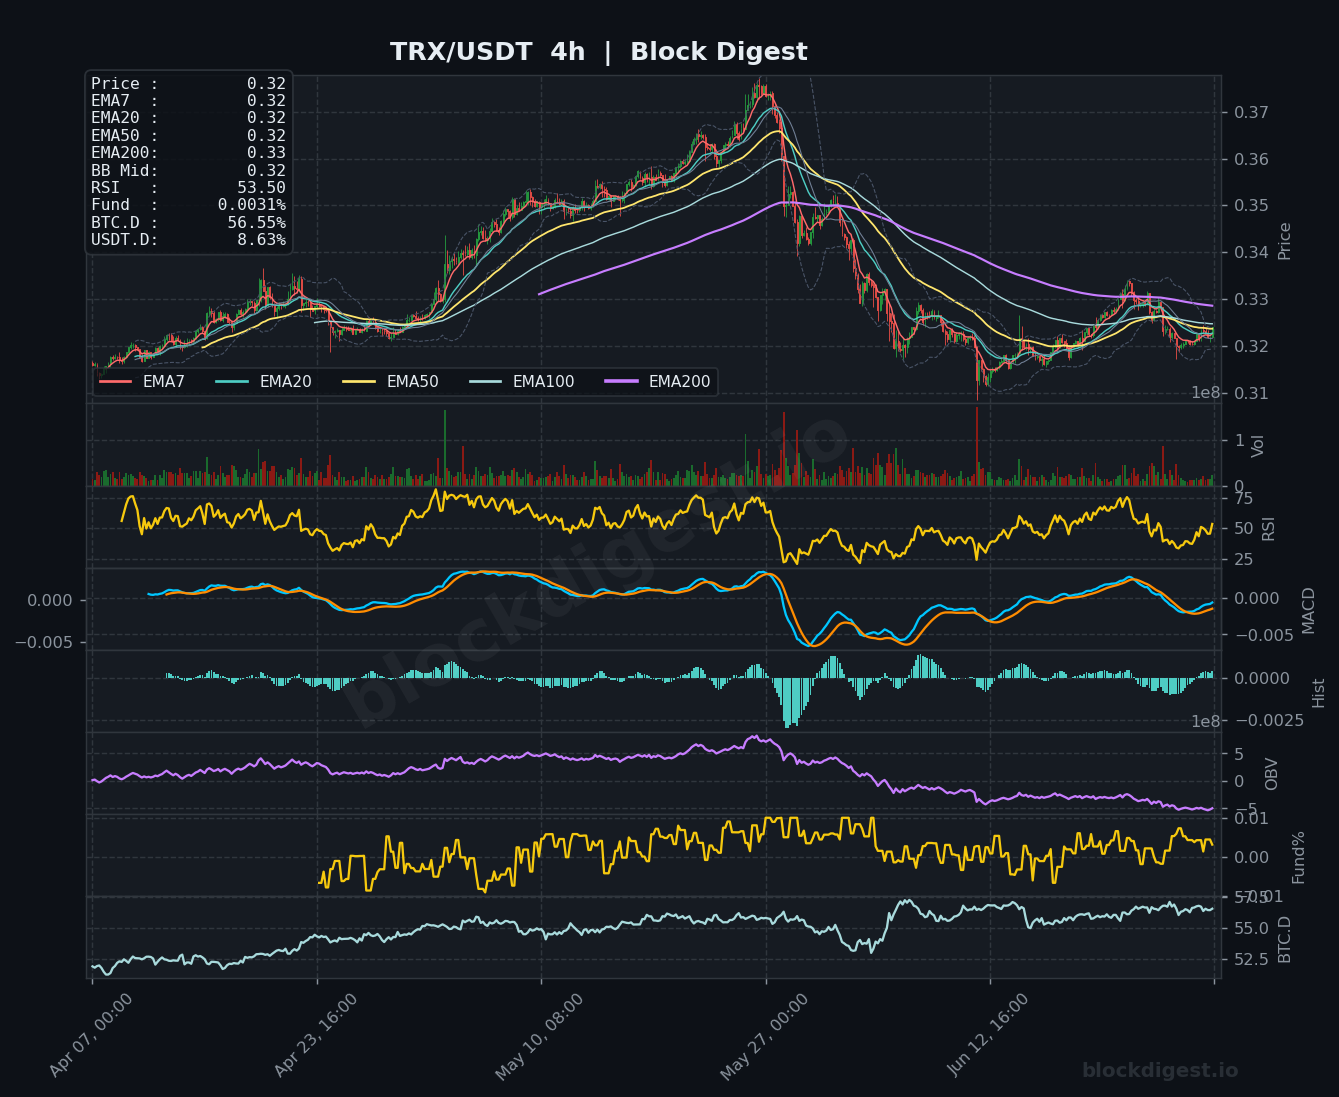Click the Fund 0.0031% readout
1339x1097 pixels.
pyautogui.click(x=188, y=205)
